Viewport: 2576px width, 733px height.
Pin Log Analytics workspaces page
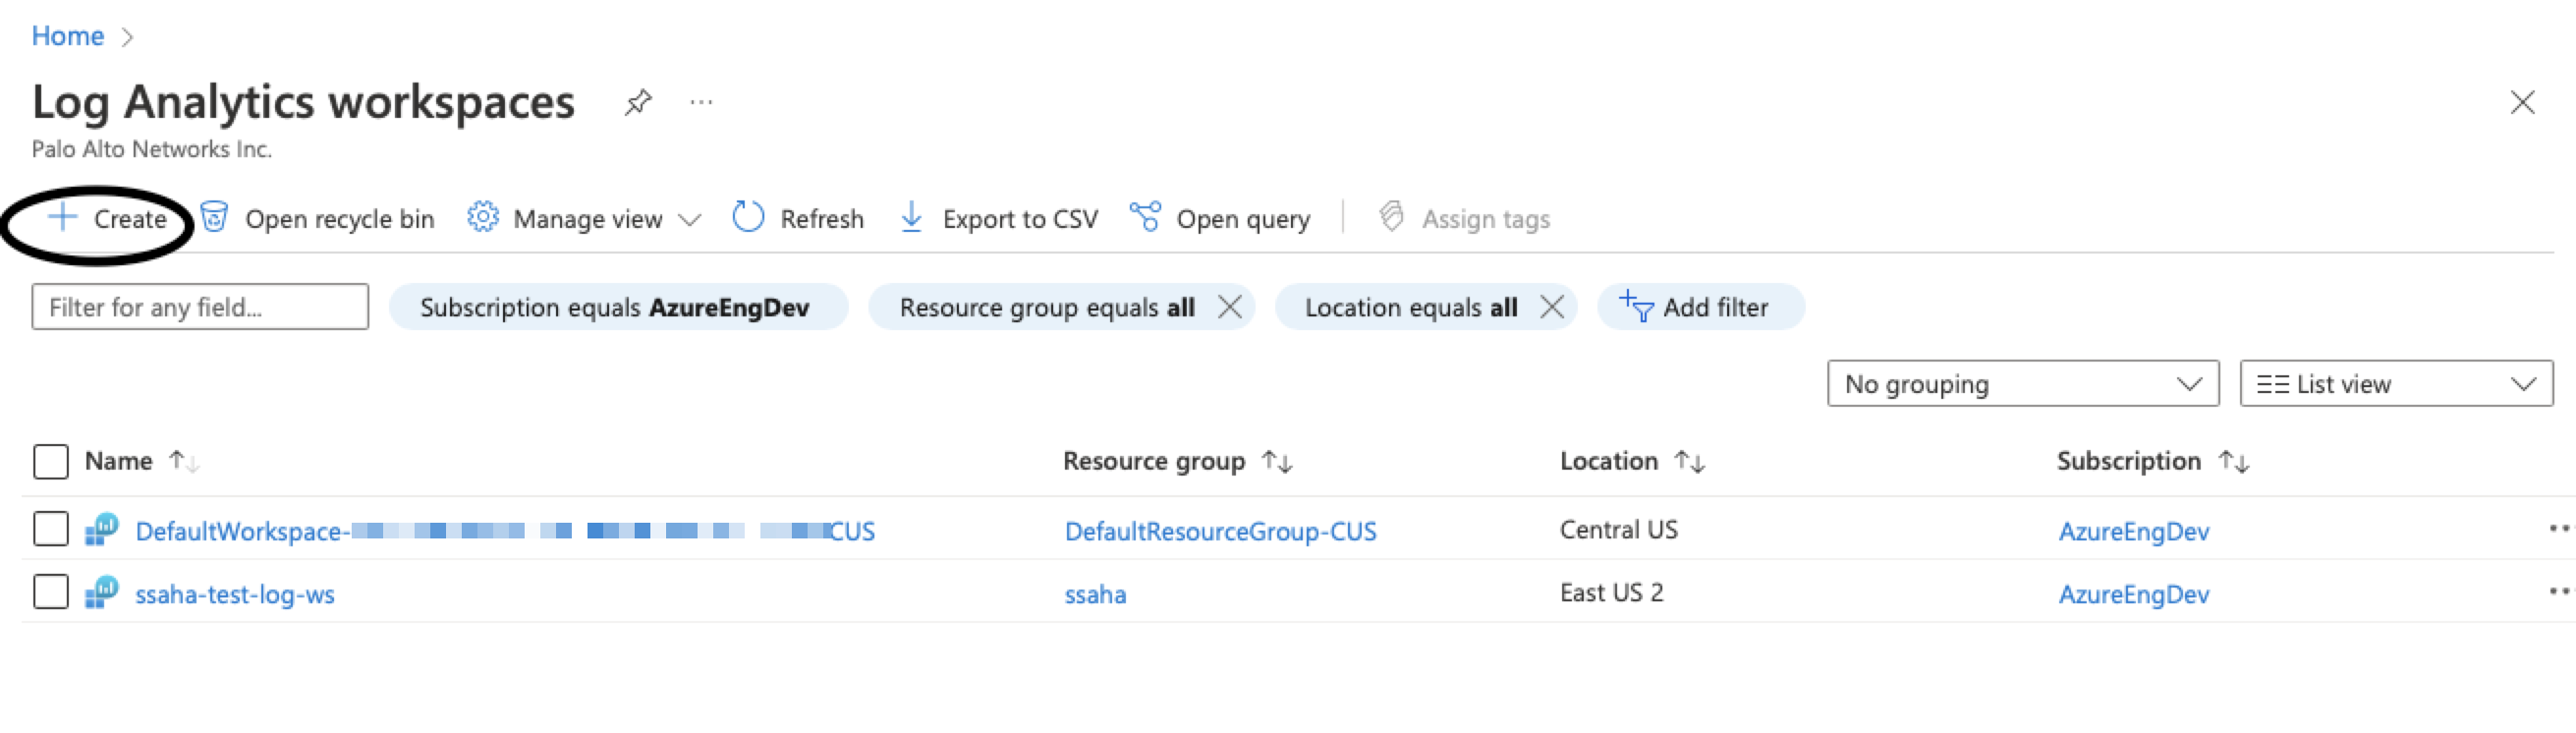pos(638,102)
